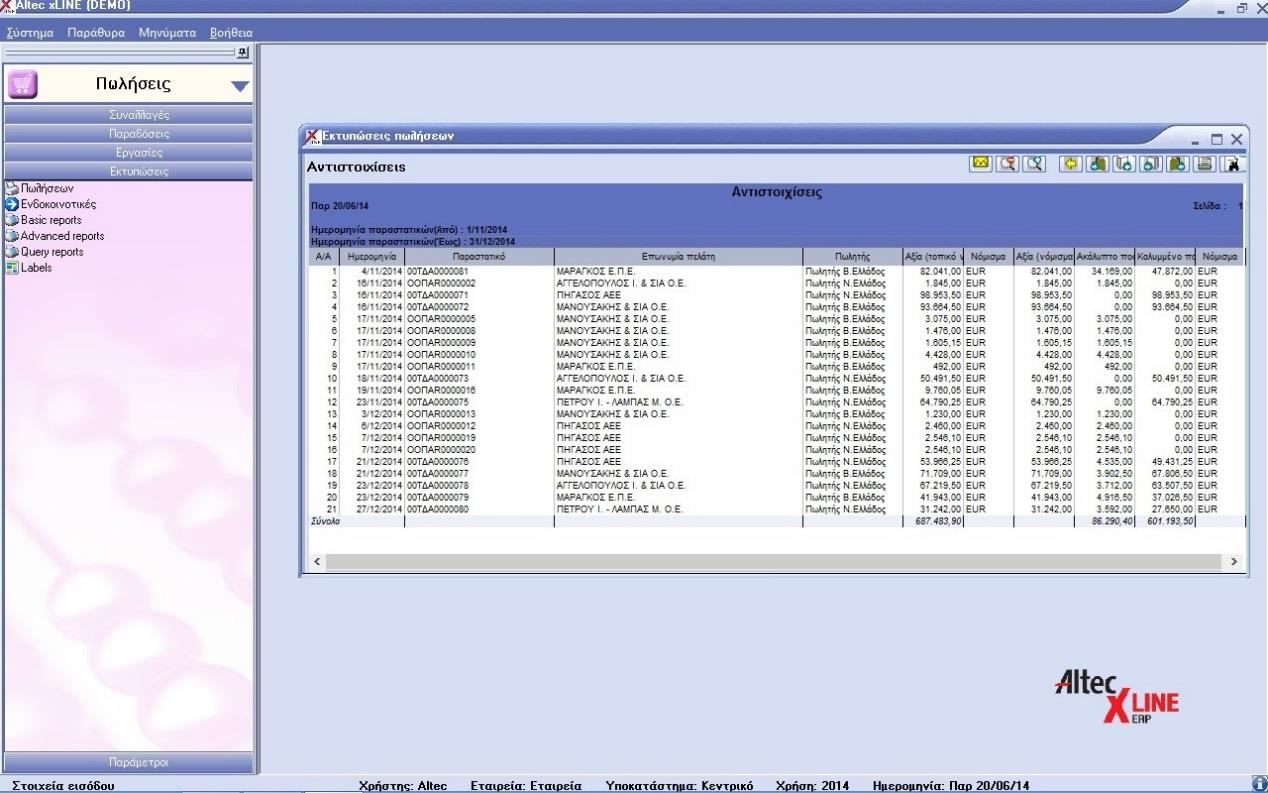Click the zoom in magnifier icon
This screenshot has height=793, width=1268.
[x=1034, y=164]
